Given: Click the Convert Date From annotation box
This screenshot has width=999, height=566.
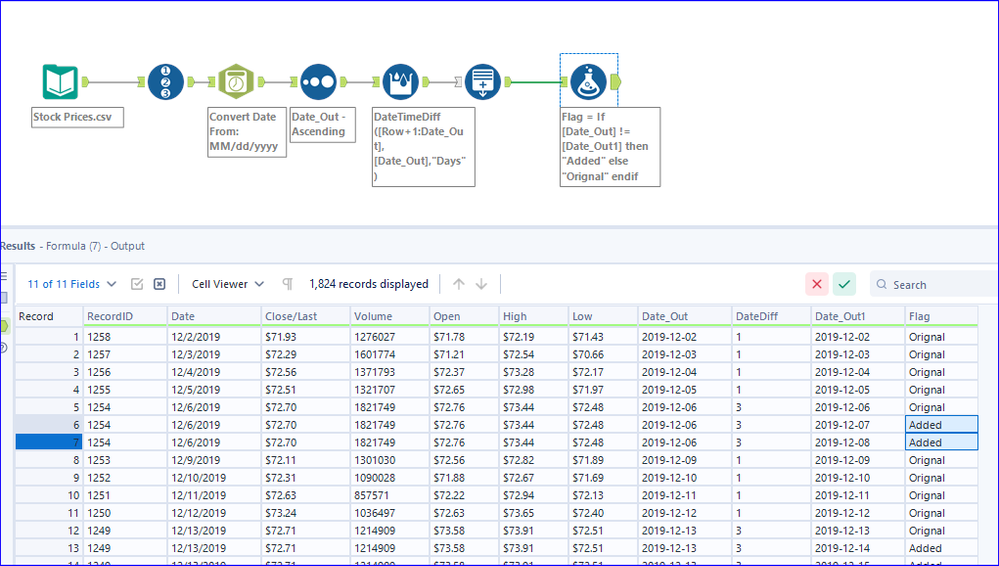Looking at the screenshot, I should tap(247, 132).
